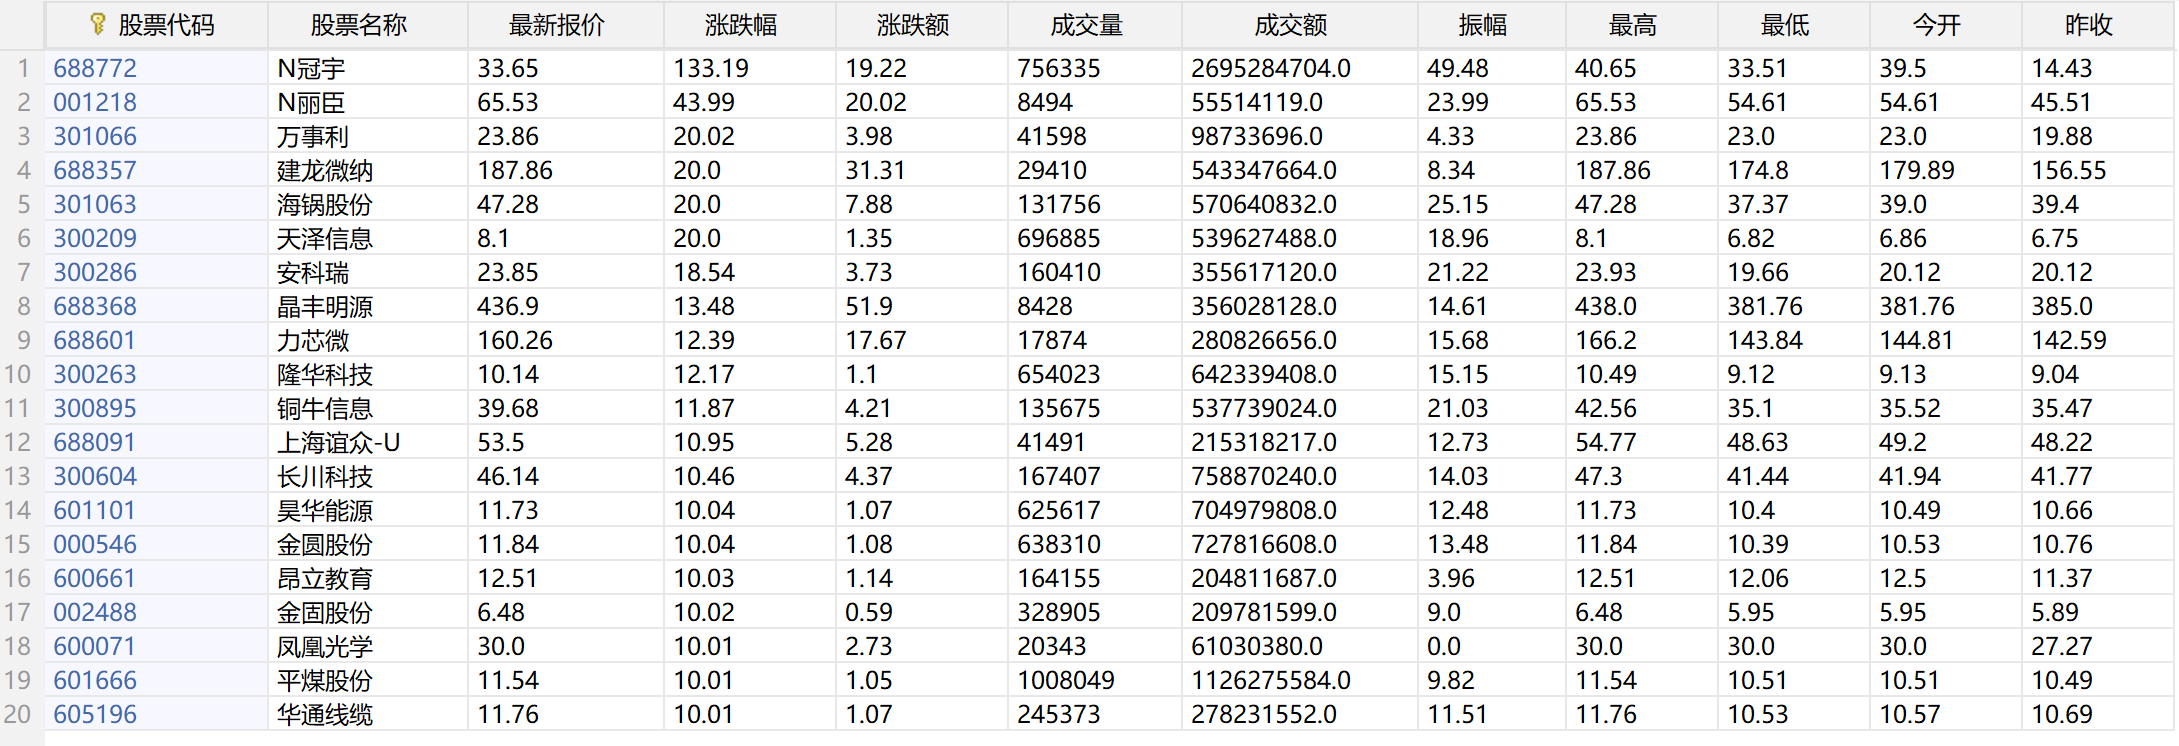Image resolution: width=2179 pixels, height=746 pixels.
Task: Select stock code 600661
Action: click(x=95, y=578)
